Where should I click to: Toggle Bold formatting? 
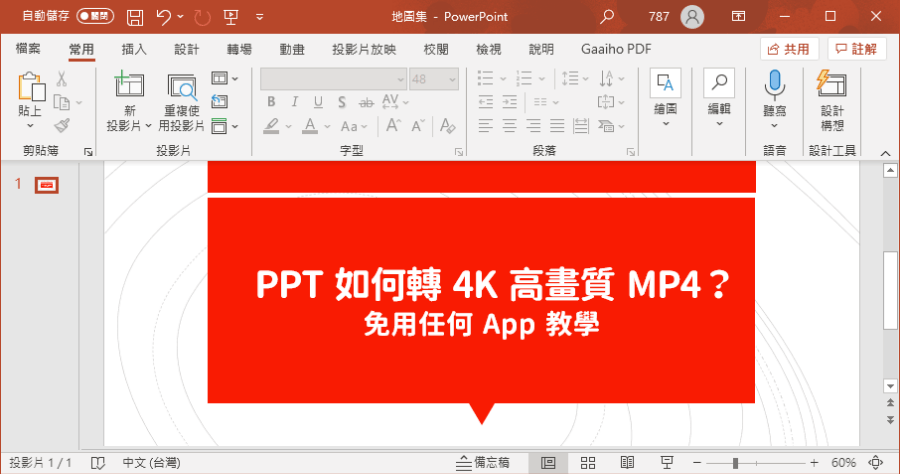point(271,102)
